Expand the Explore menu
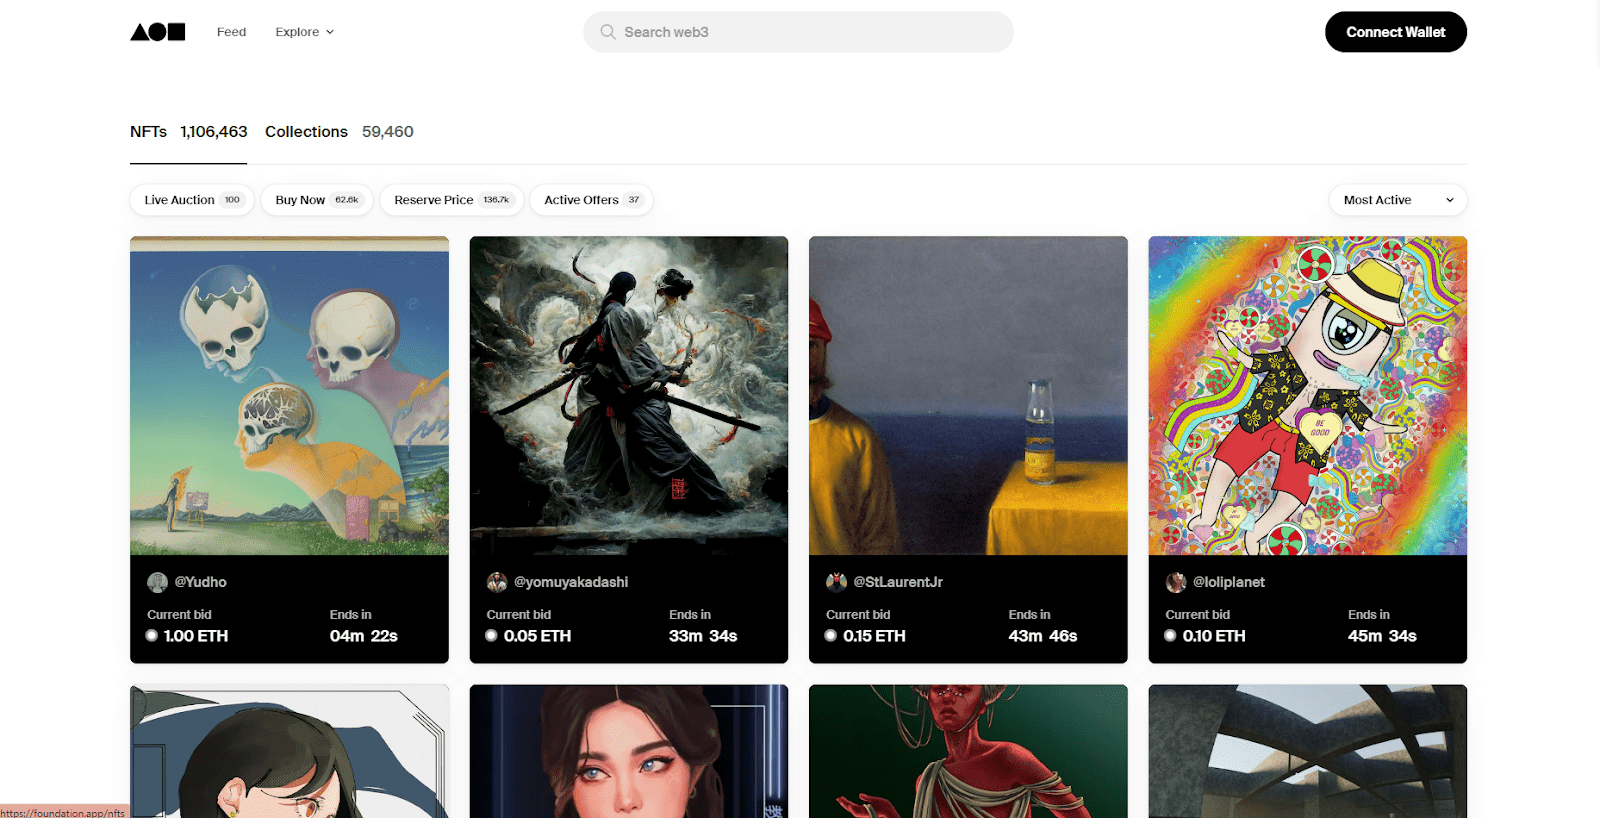 coord(304,32)
